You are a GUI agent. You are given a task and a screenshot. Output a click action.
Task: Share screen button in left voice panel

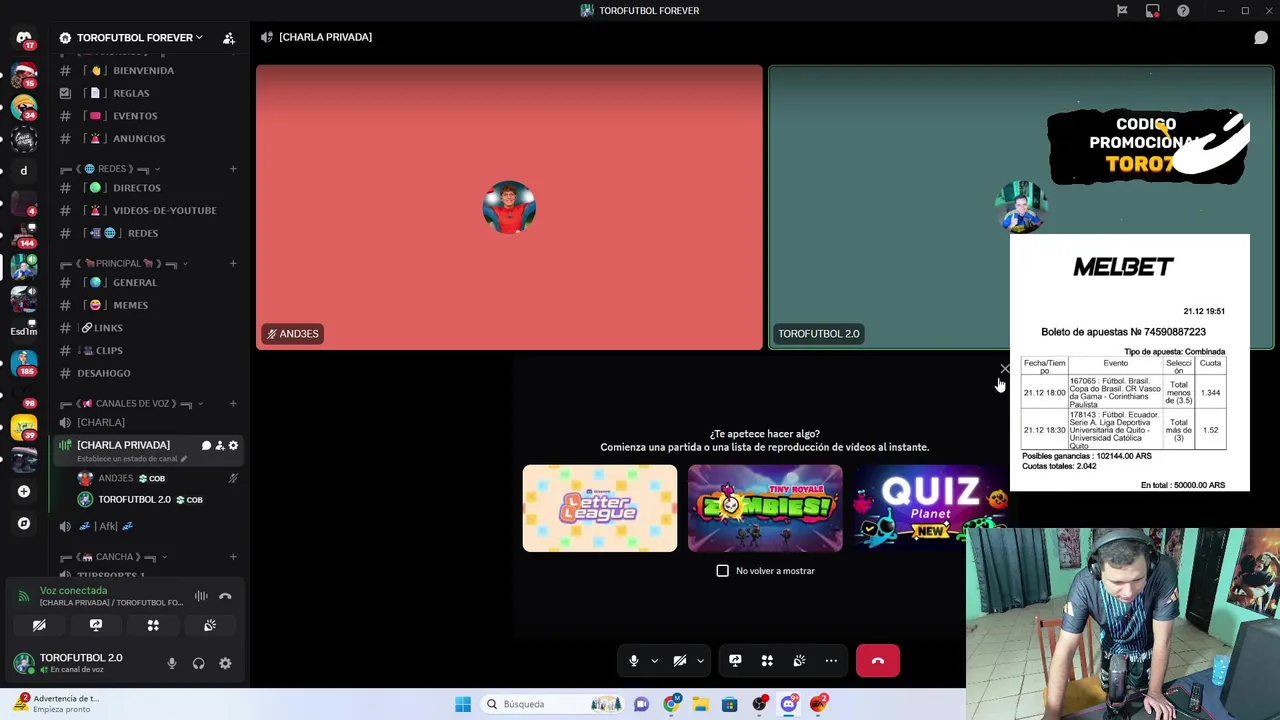click(96, 625)
